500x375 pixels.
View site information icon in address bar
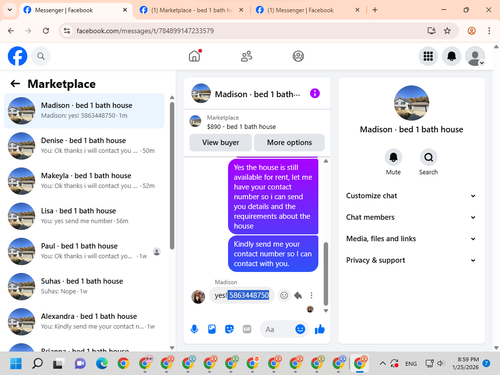point(67,31)
